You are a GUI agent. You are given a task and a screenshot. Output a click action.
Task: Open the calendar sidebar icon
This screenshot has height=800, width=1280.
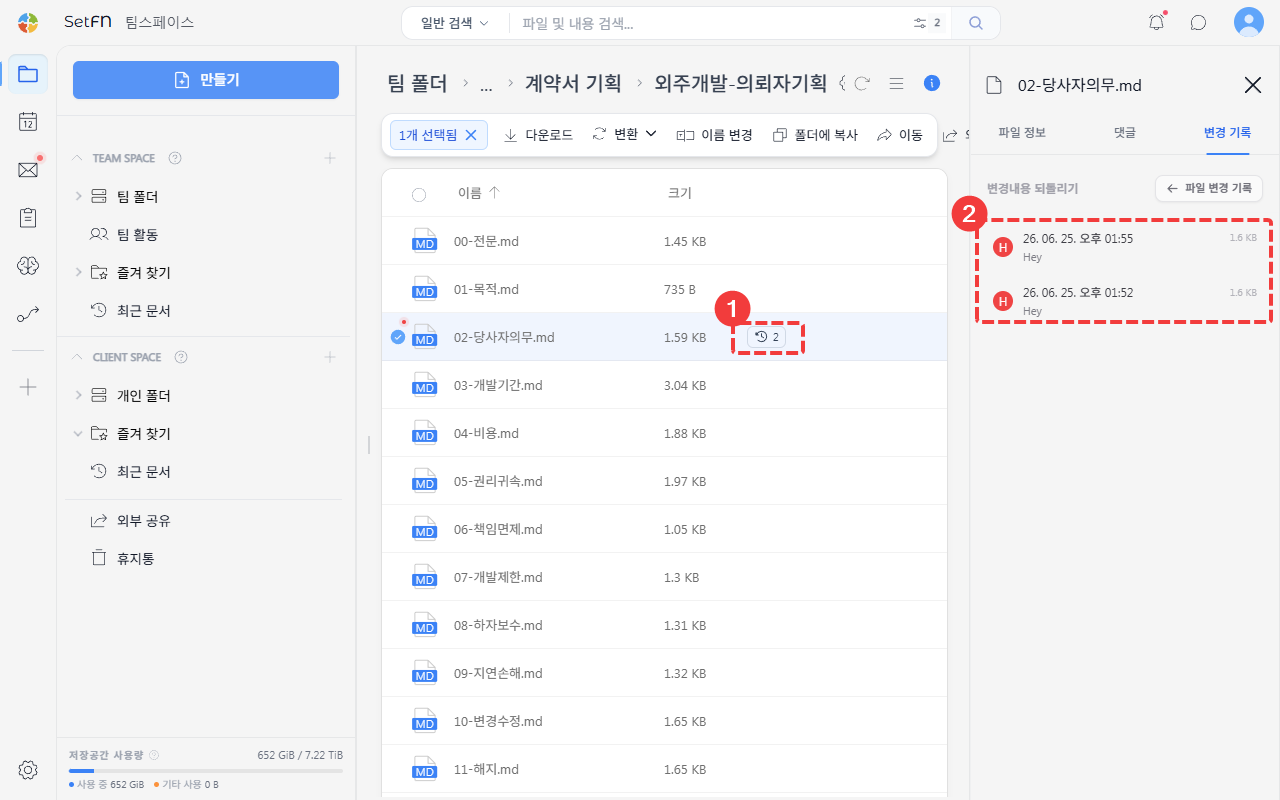tap(28, 122)
